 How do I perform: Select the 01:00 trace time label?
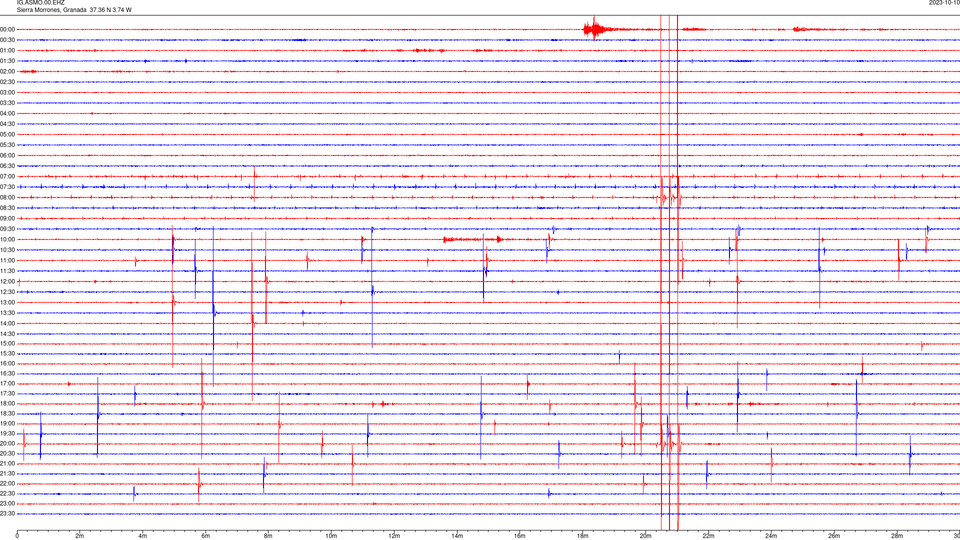[7, 50]
